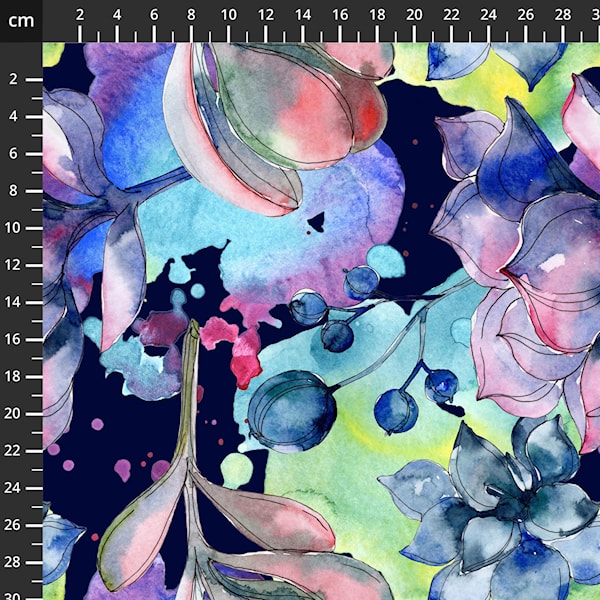
Task: Select the 28 mark on the top ruler
Action: tap(562, 15)
